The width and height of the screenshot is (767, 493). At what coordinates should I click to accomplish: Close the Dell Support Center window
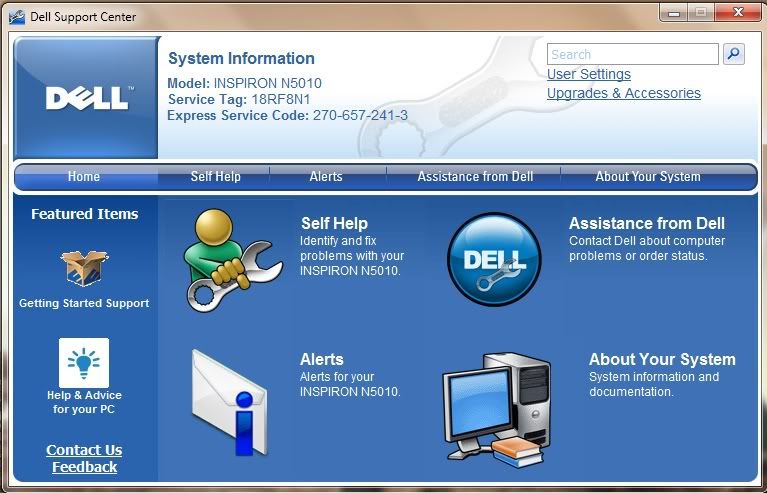[738, 13]
